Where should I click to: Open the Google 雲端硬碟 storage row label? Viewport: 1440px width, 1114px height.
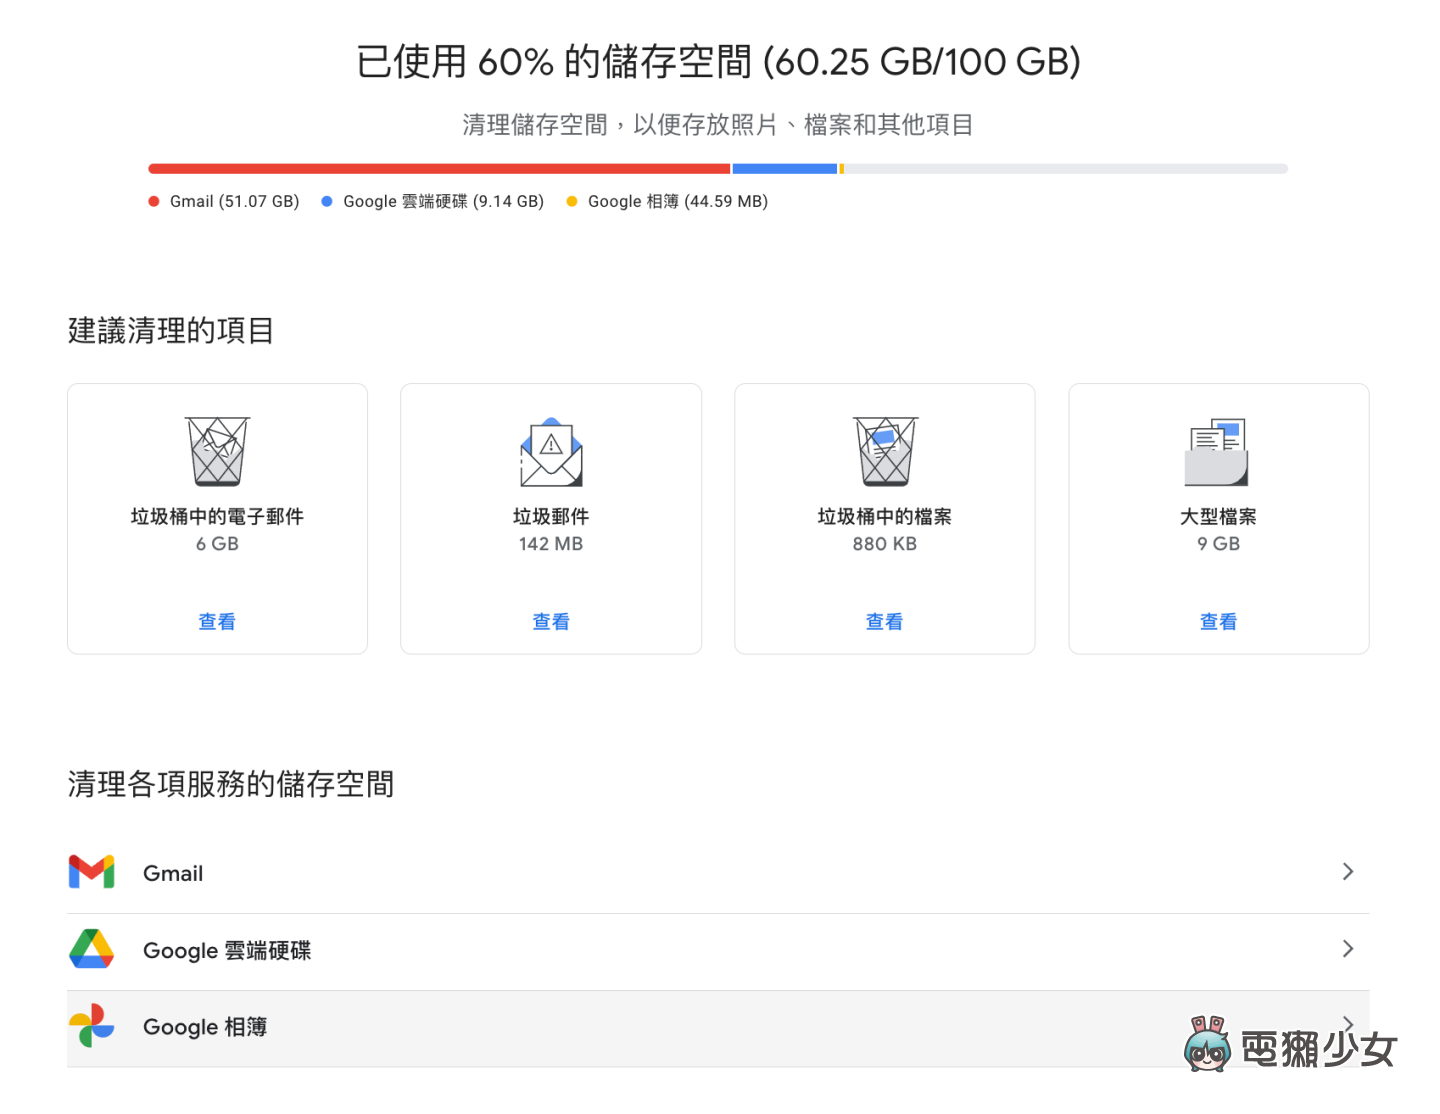227,950
